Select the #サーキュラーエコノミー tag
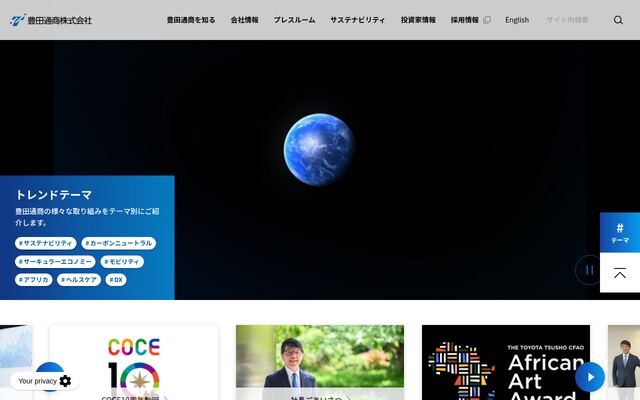Screen dimensions: 640x400 click(x=55, y=262)
